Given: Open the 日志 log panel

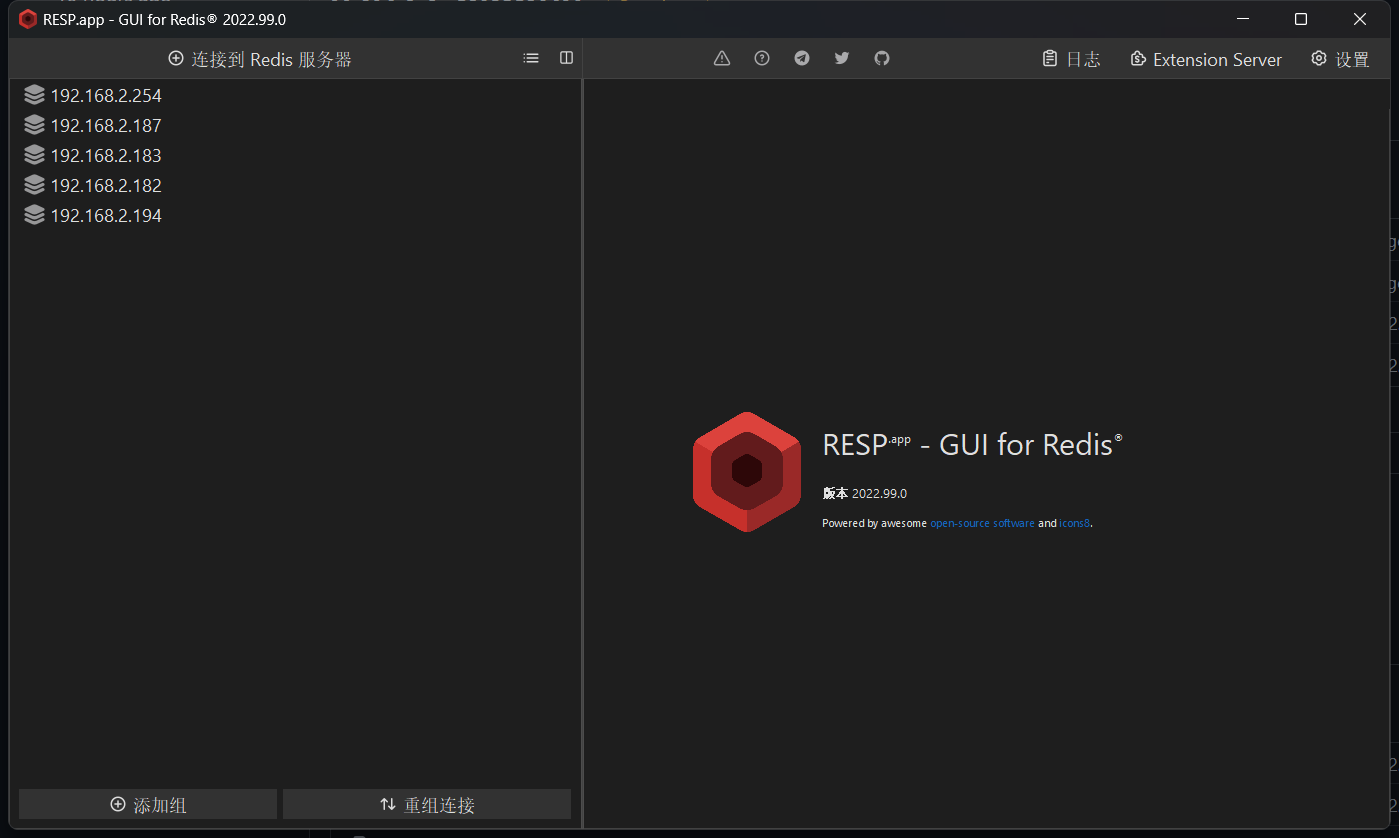Looking at the screenshot, I should (1071, 60).
